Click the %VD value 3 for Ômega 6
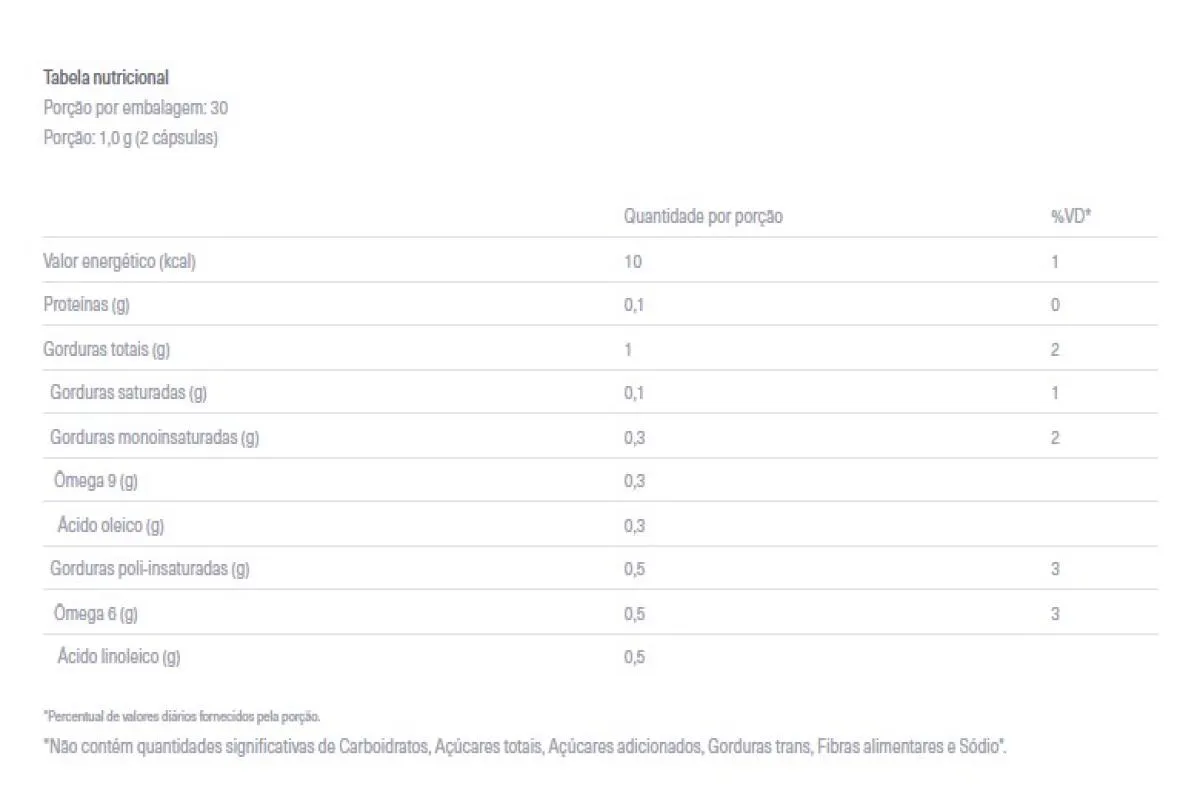1200x800 pixels. pos(1055,613)
